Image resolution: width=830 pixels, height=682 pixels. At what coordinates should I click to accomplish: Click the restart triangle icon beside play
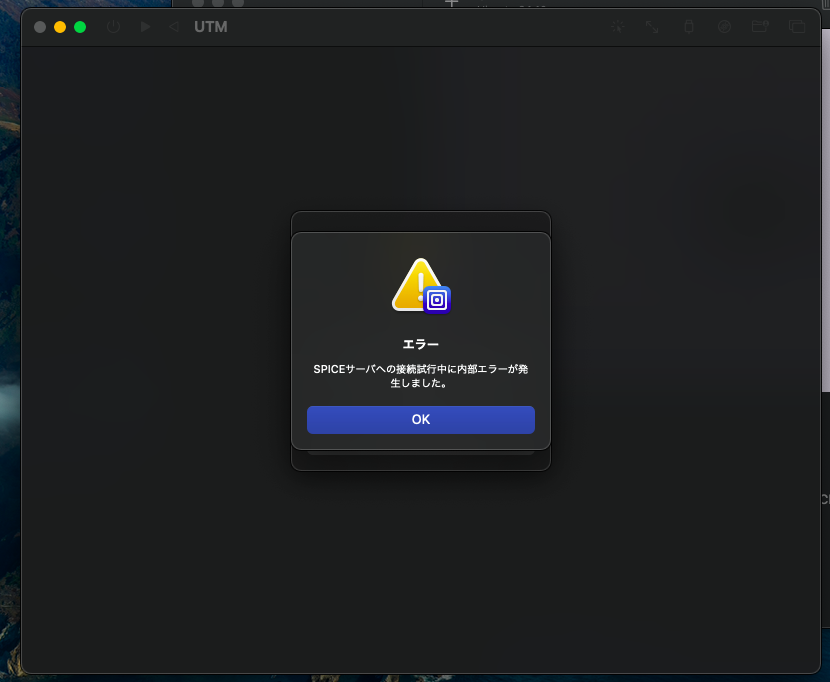point(174,27)
